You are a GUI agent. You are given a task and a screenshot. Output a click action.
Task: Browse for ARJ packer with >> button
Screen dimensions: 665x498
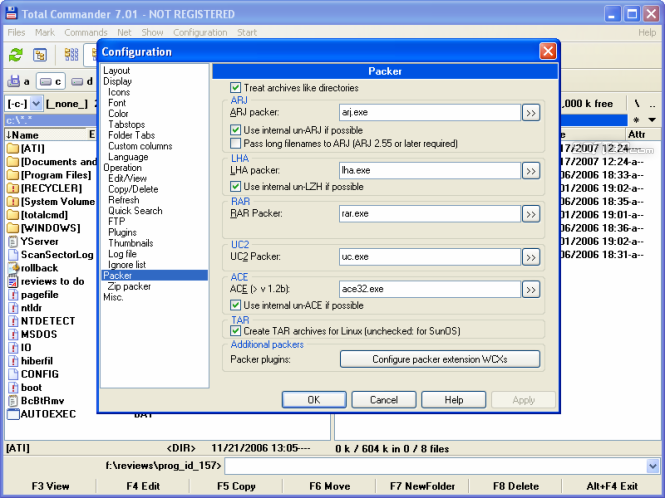pyautogui.click(x=531, y=113)
